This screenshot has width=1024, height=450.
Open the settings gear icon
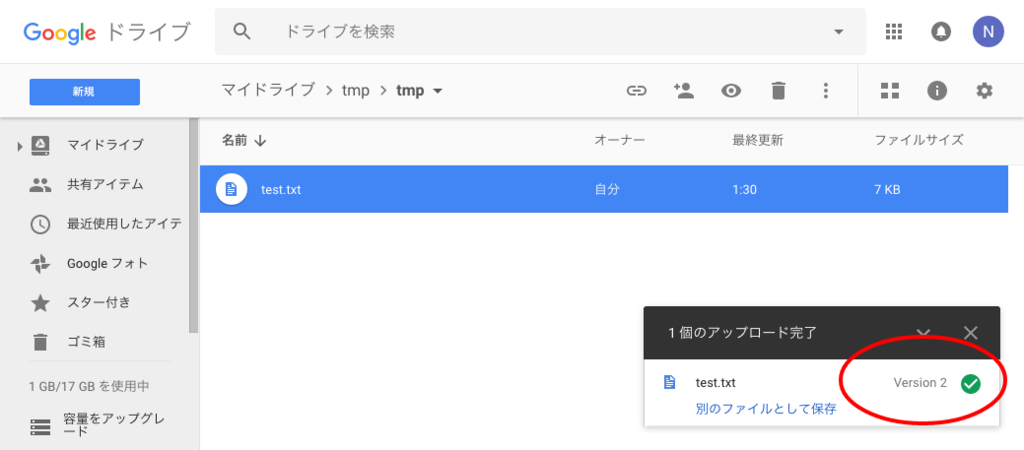point(984,91)
